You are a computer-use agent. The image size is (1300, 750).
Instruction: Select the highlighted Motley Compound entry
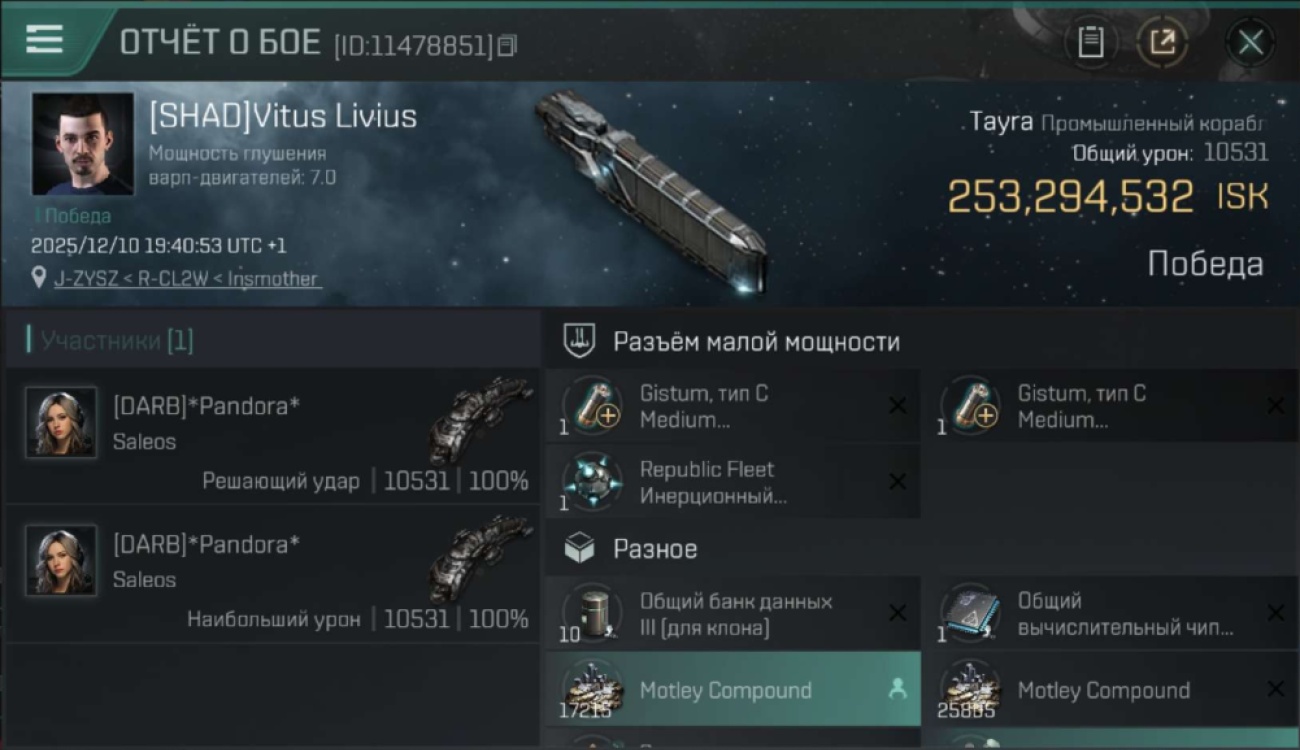(733, 689)
